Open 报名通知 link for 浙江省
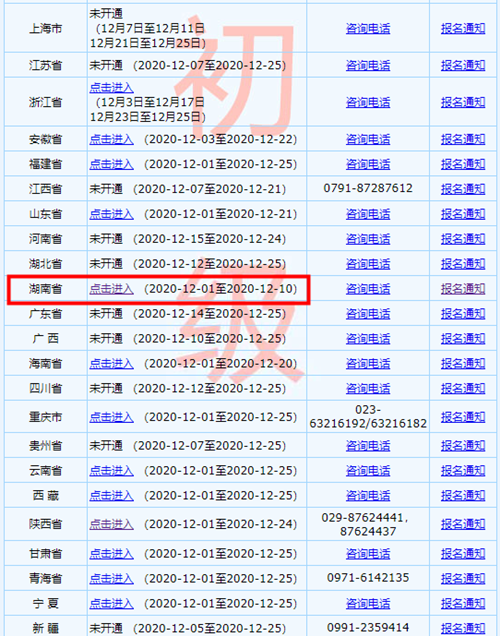The image size is (500, 636). (463, 102)
